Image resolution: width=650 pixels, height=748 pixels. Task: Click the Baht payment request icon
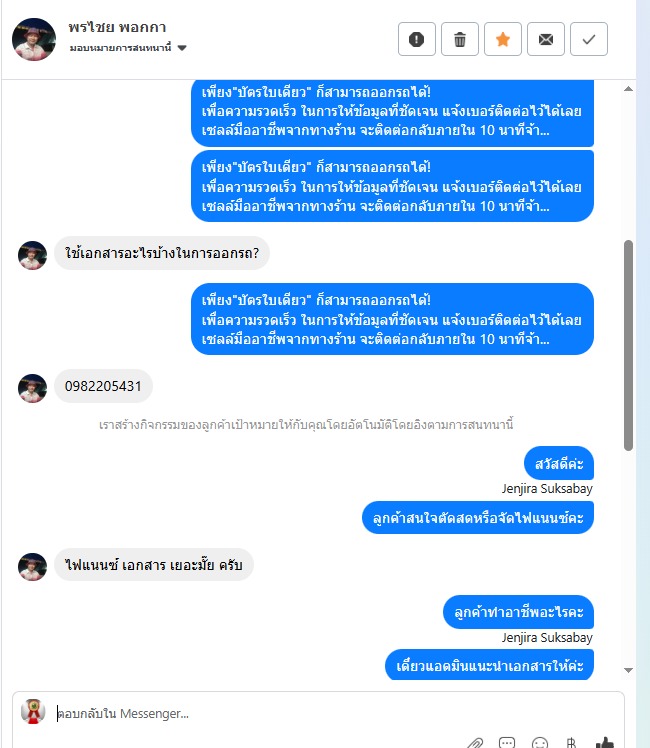(571, 743)
